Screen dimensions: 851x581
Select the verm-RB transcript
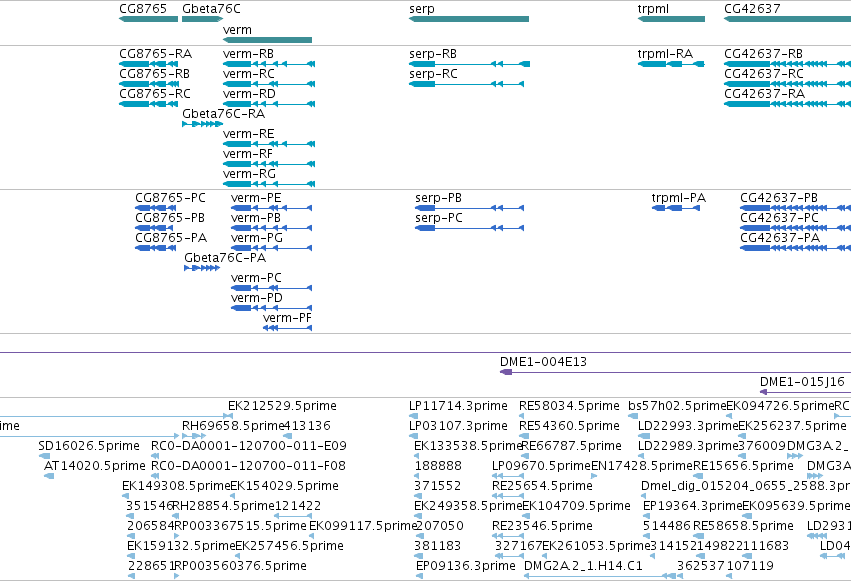tap(269, 64)
